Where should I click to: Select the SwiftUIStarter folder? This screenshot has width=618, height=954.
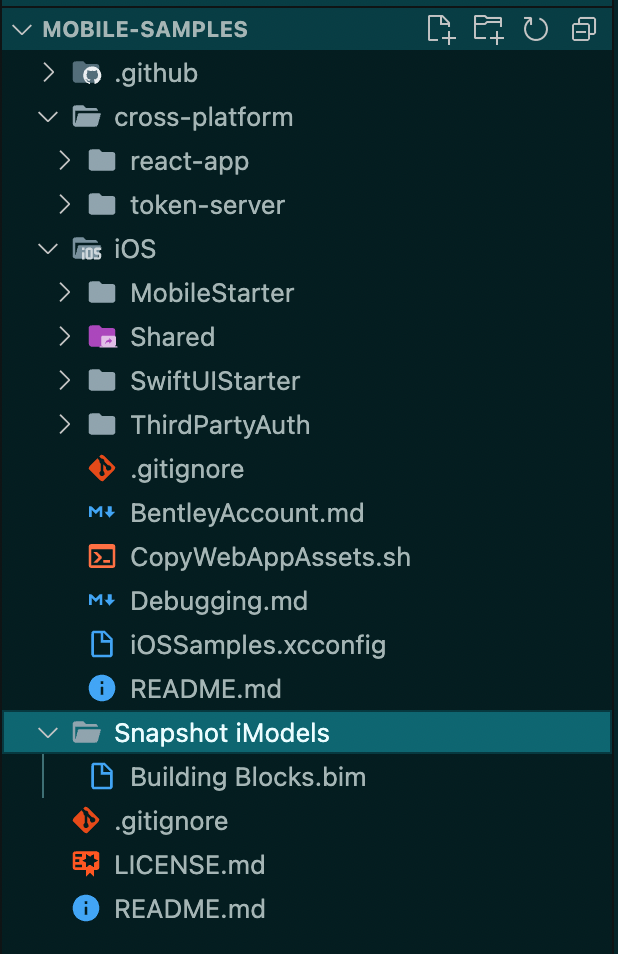click(215, 381)
